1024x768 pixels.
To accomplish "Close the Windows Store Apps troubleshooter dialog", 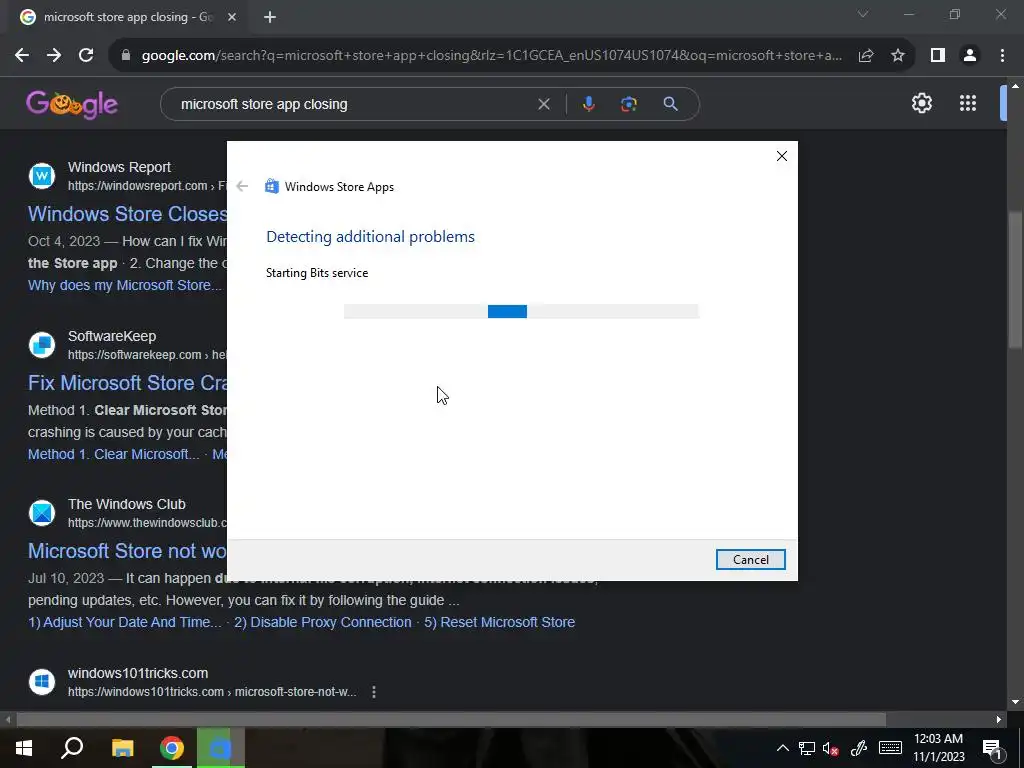I will coord(782,156).
